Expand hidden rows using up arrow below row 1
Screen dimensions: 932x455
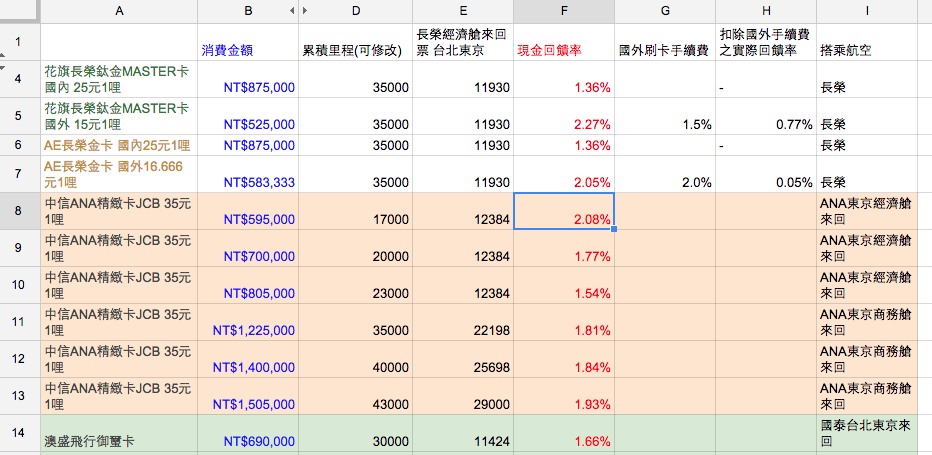[x=1, y=55]
